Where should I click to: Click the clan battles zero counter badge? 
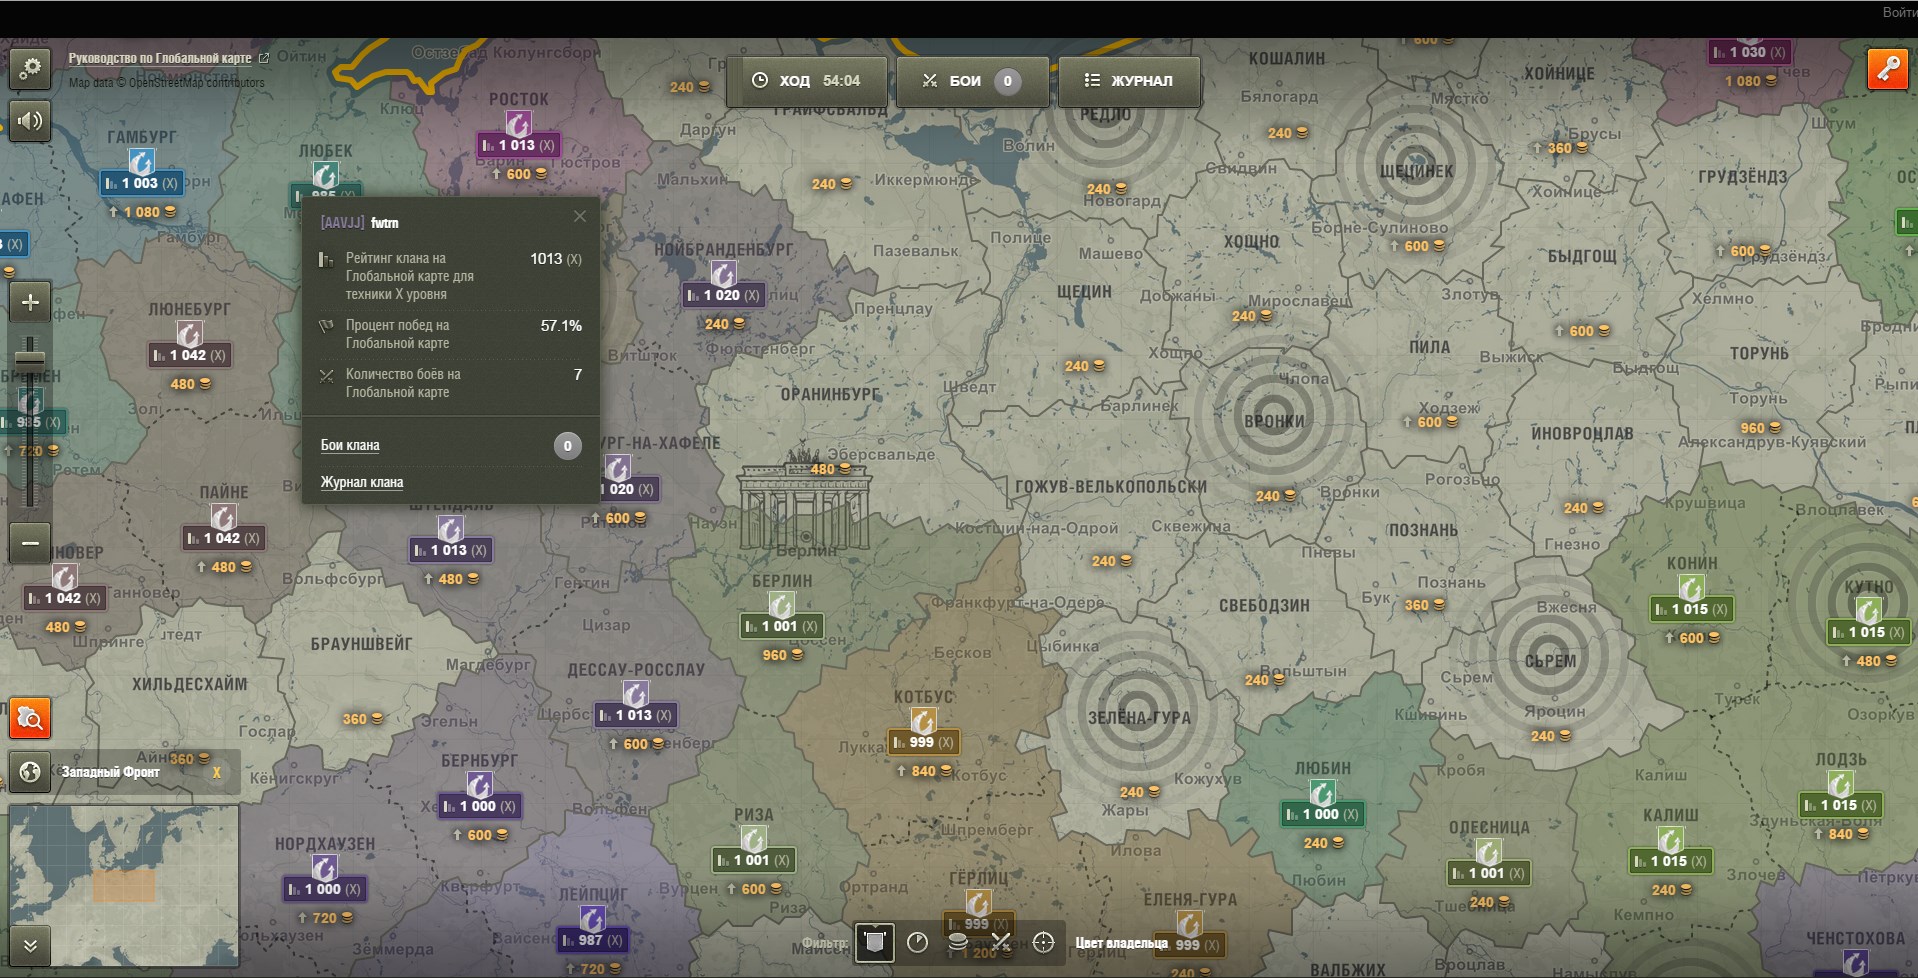point(567,446)
